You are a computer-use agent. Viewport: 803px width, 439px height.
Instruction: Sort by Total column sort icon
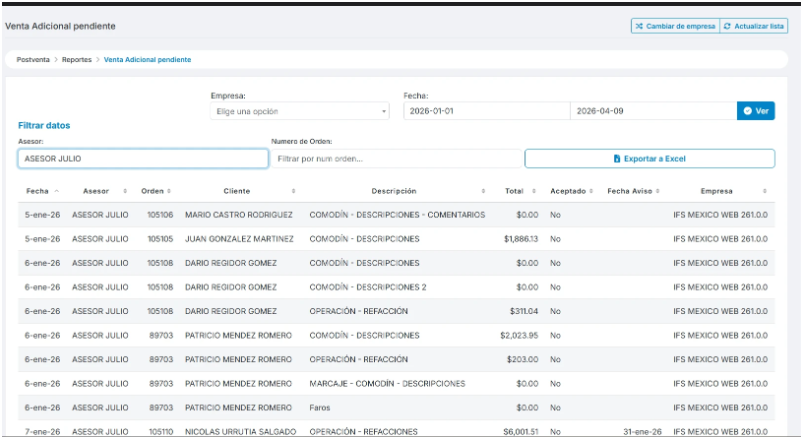click(x=534, y=191)
